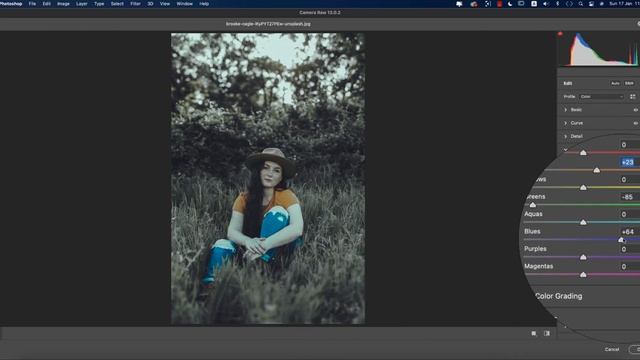Click the Purples slider handle

[x=583, y=257]
